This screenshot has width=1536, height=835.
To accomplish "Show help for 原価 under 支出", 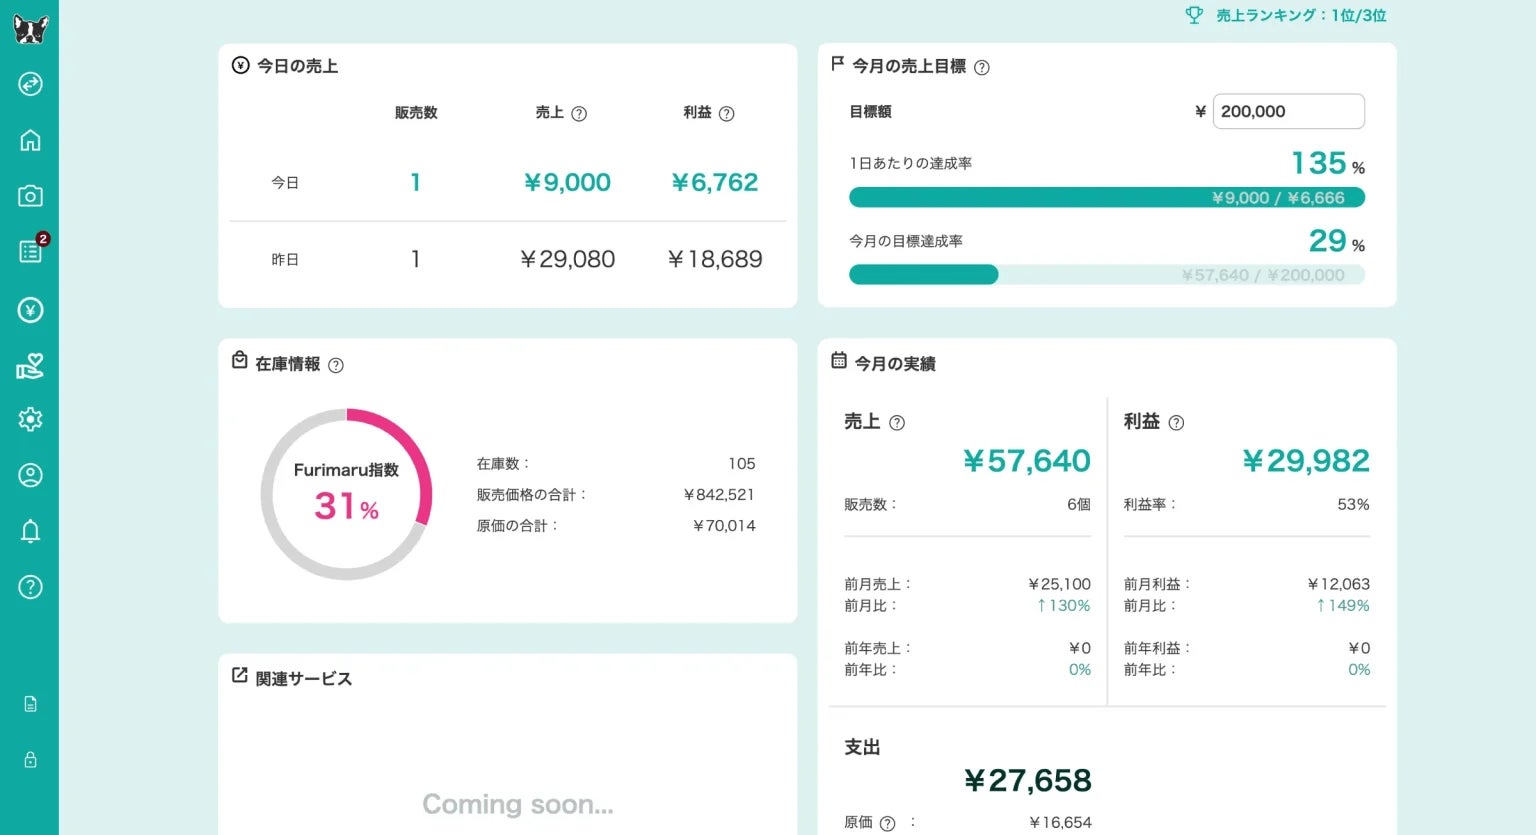I will 887,823.
